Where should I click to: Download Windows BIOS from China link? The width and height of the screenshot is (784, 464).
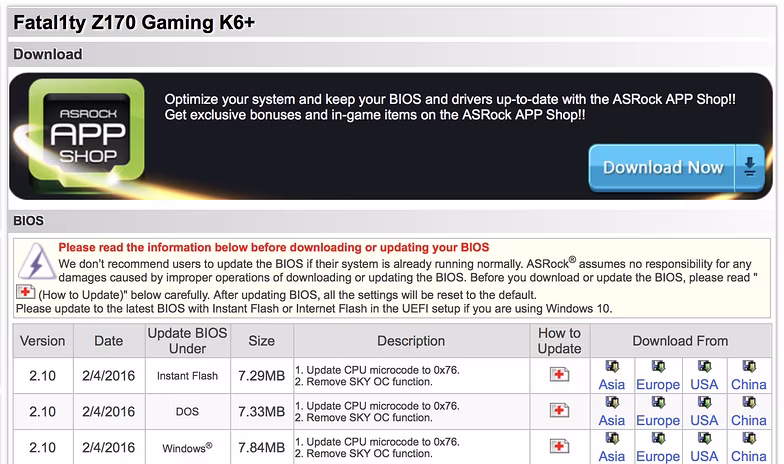(749, 456)
